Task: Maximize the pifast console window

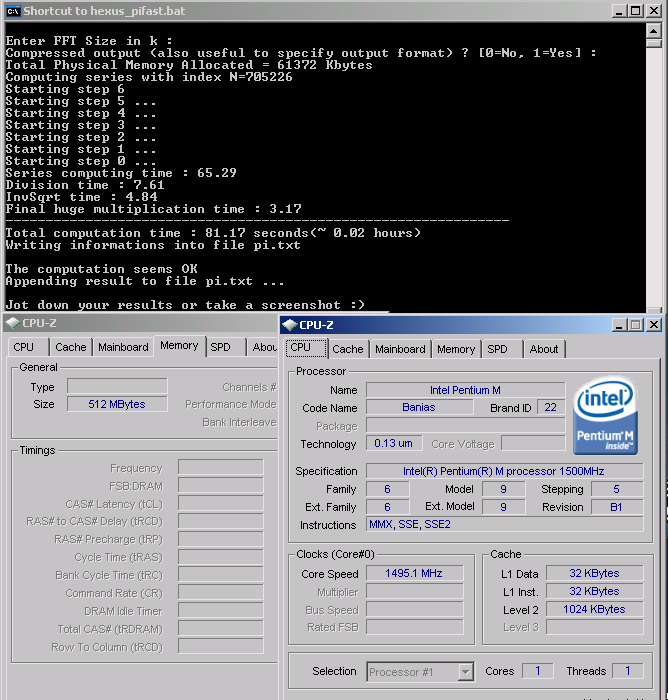Action: pyautogui.click(x=636, y=11)
